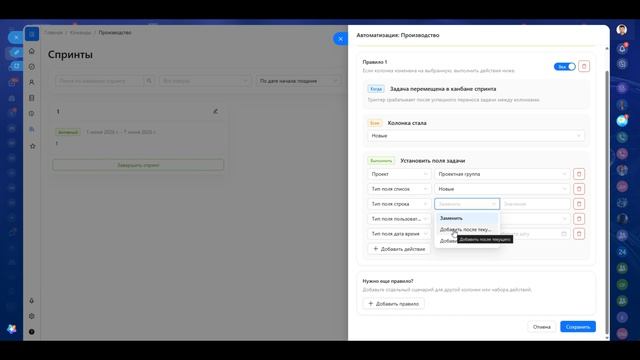Image resolution: width=640 pixels, height=360 pixels.
Task: Close the automation panel with round blue X
Action: (x=340, y=39)
